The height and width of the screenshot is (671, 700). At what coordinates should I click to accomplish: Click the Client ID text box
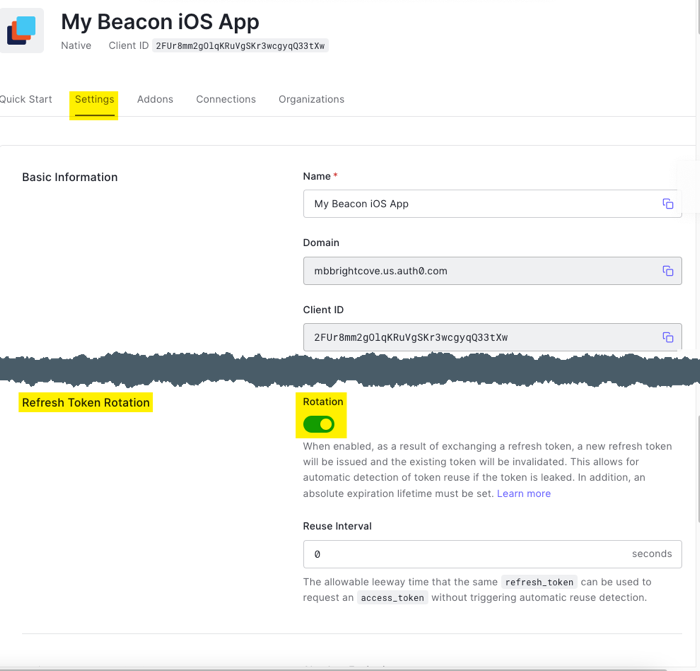(x=480, y=338)
